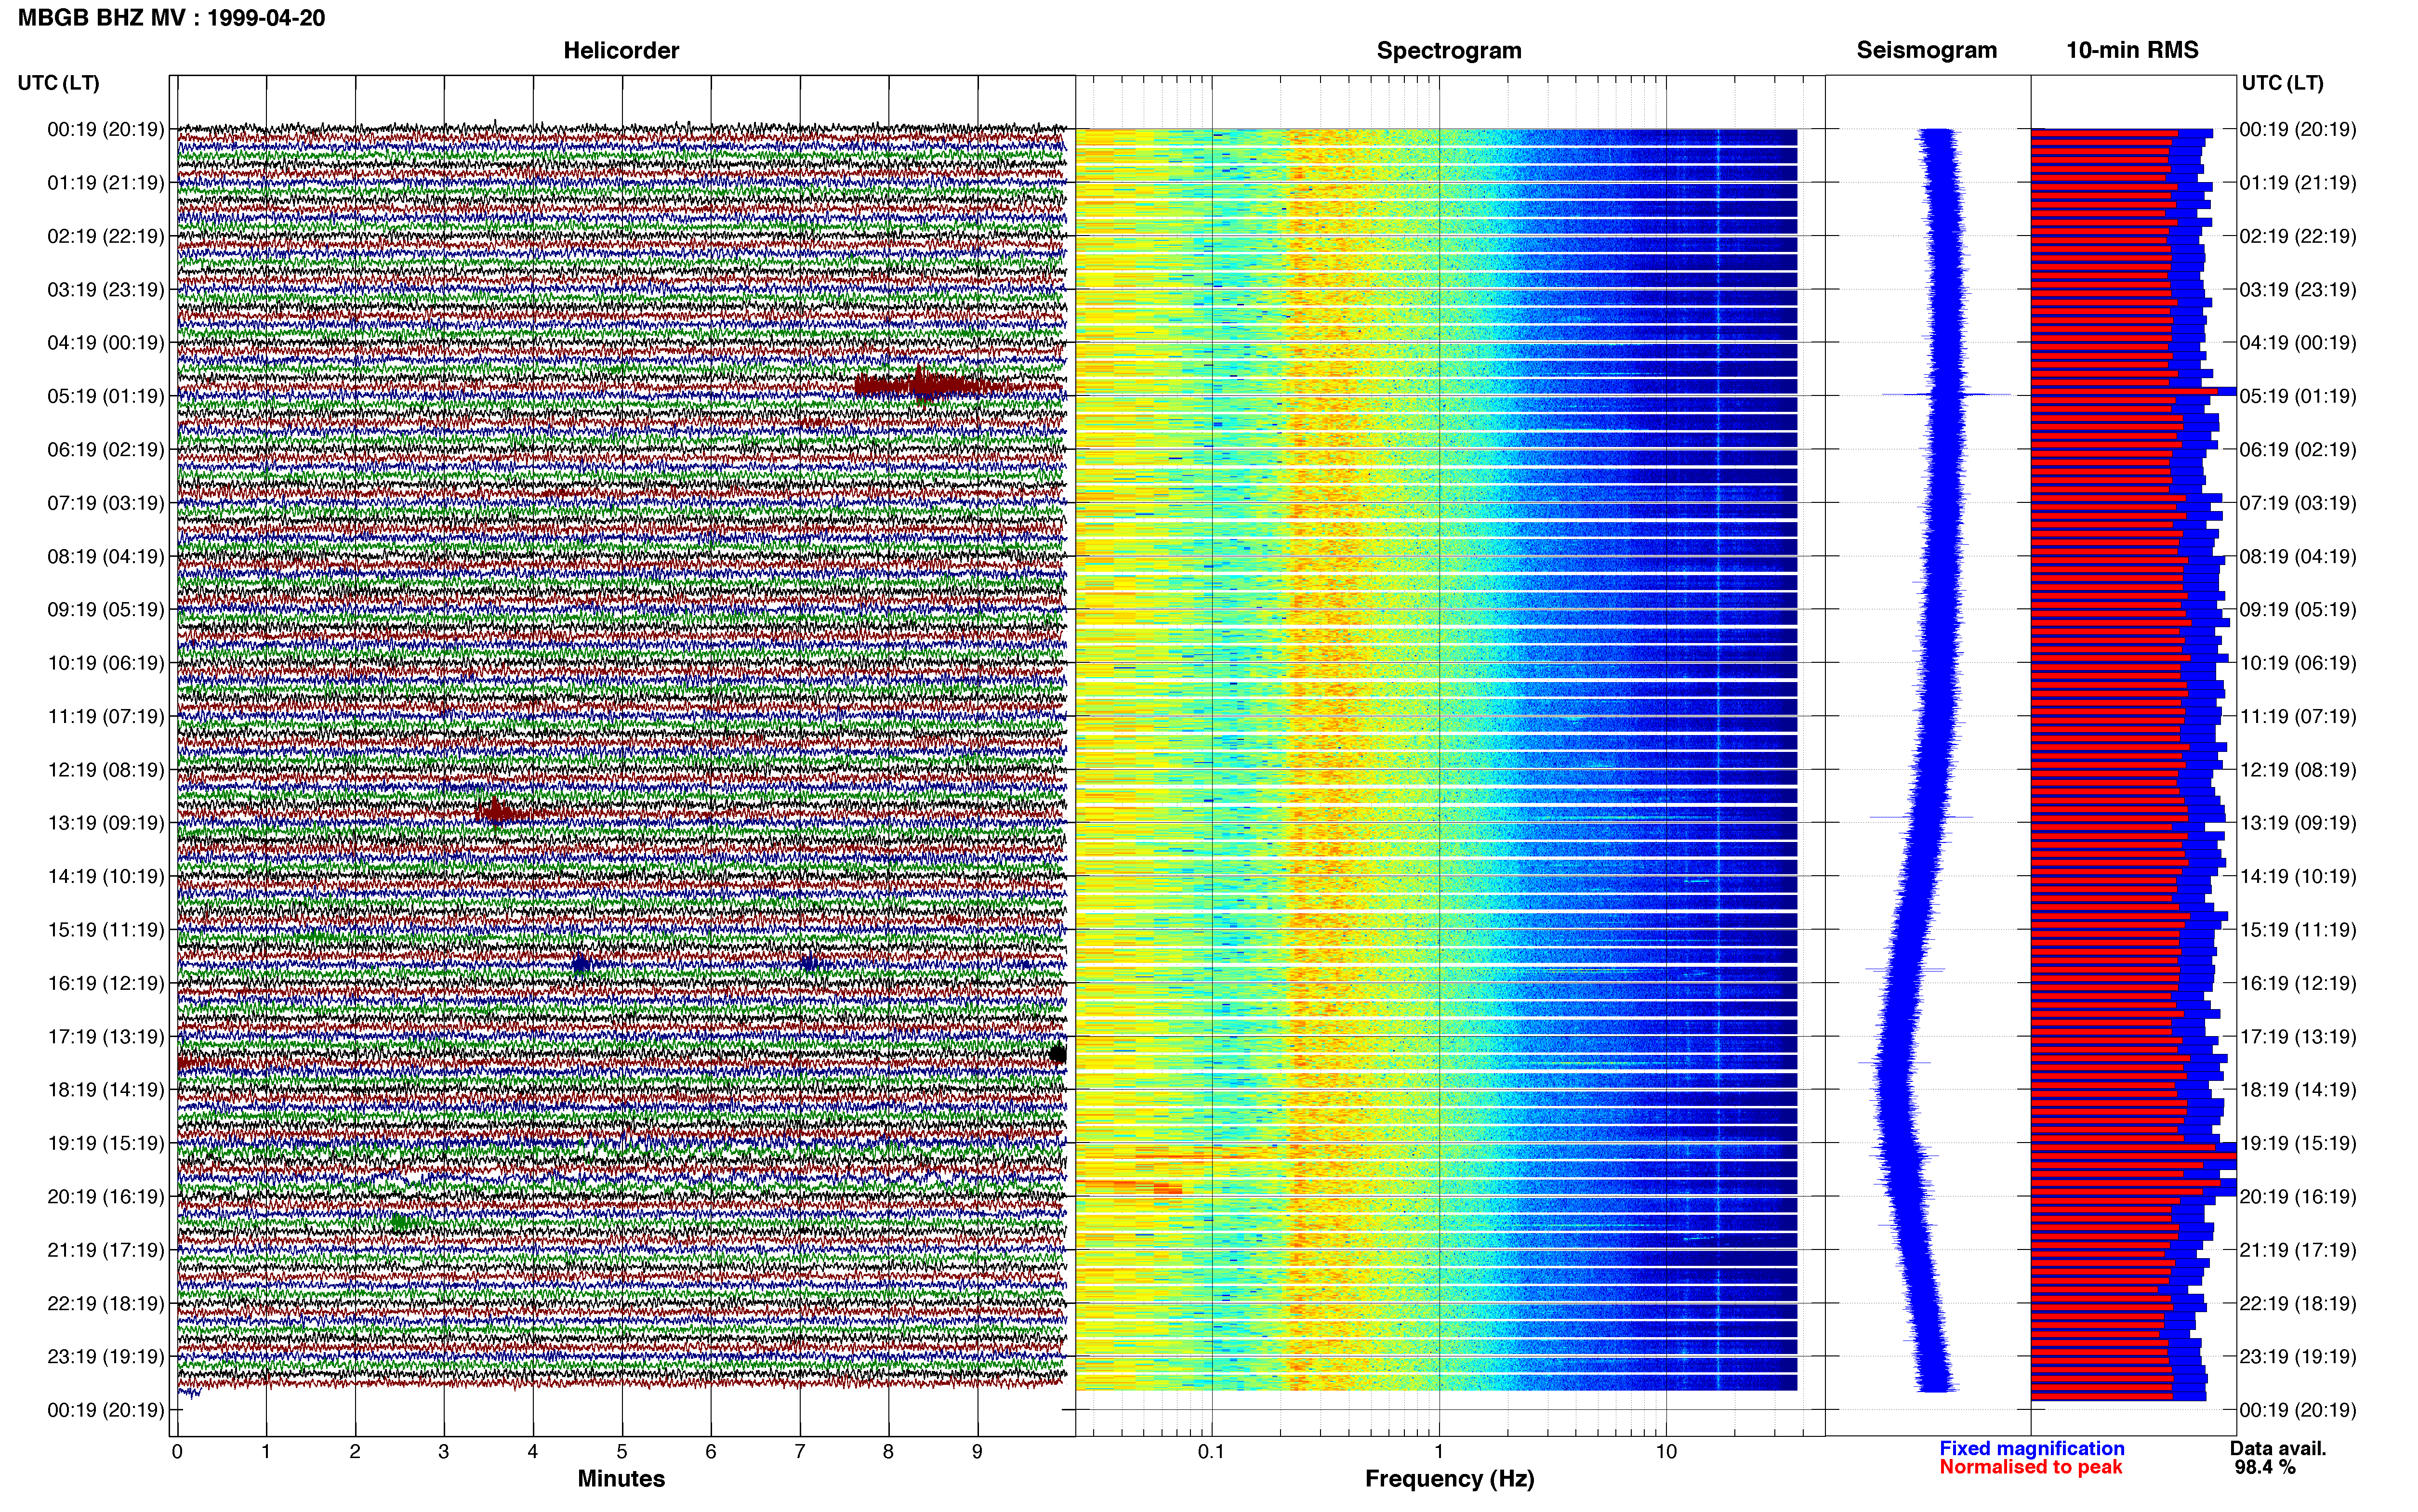Select the "Seismogram" panel heading
The image size is (2418, 1512).
[x=1926, y=50]
